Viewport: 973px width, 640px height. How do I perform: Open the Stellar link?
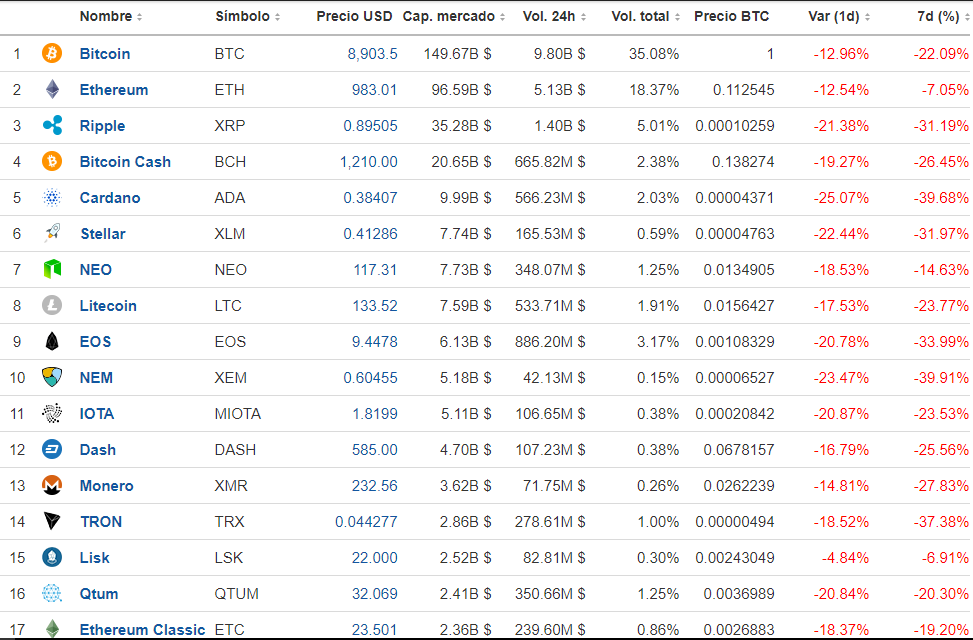(x=103, y=234)
